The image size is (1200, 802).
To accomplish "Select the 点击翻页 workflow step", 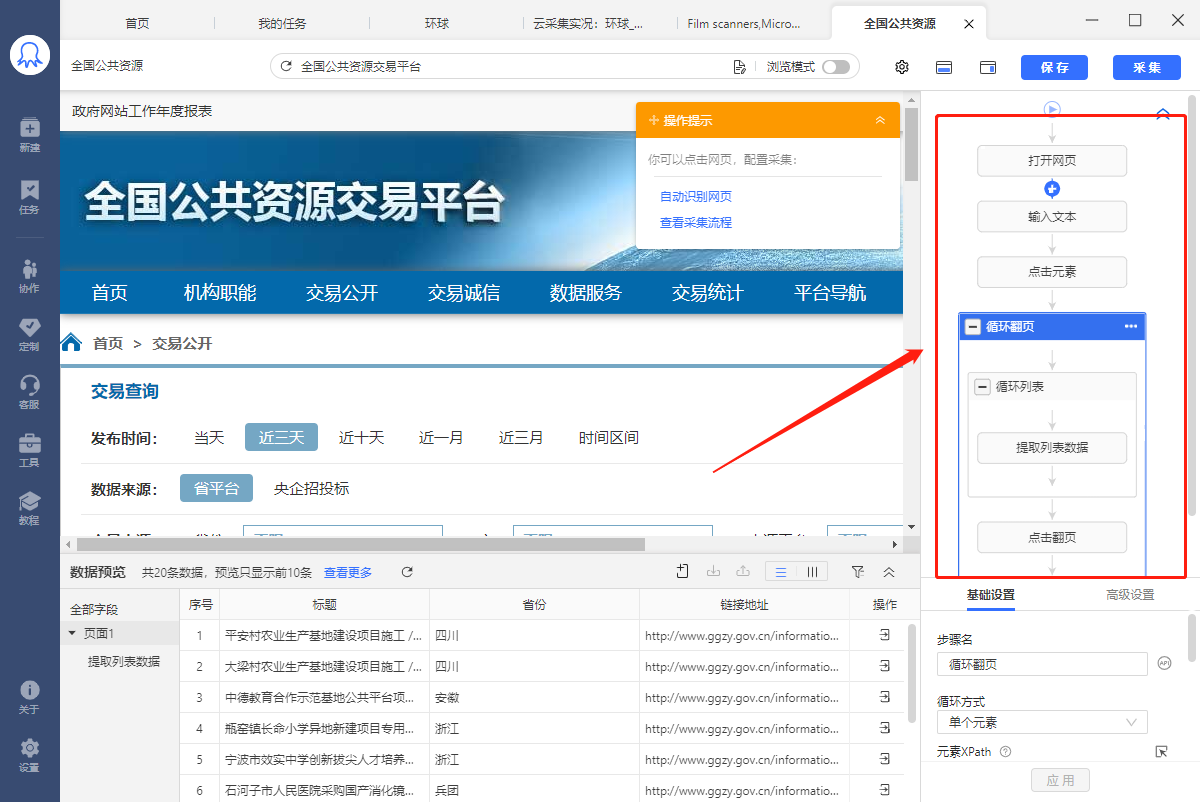I will (x=1052, y=537).
